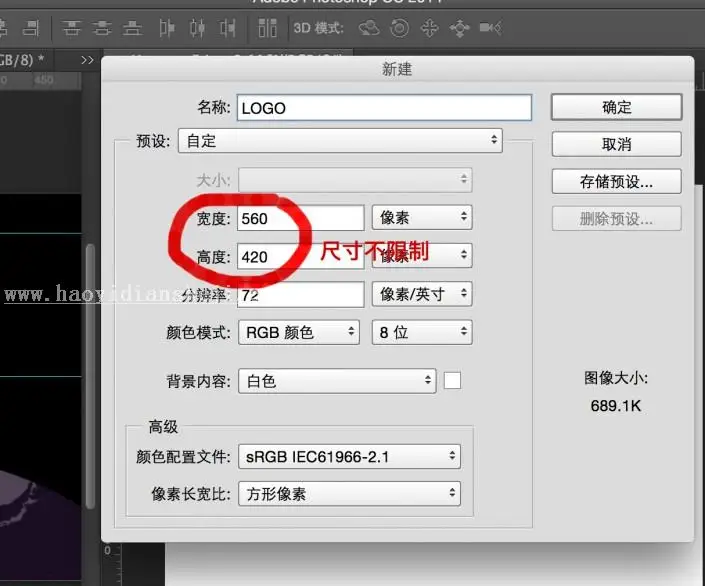Click the white background color swatch
This screenshot has height=586, width=705.
[x=452, y=380]
